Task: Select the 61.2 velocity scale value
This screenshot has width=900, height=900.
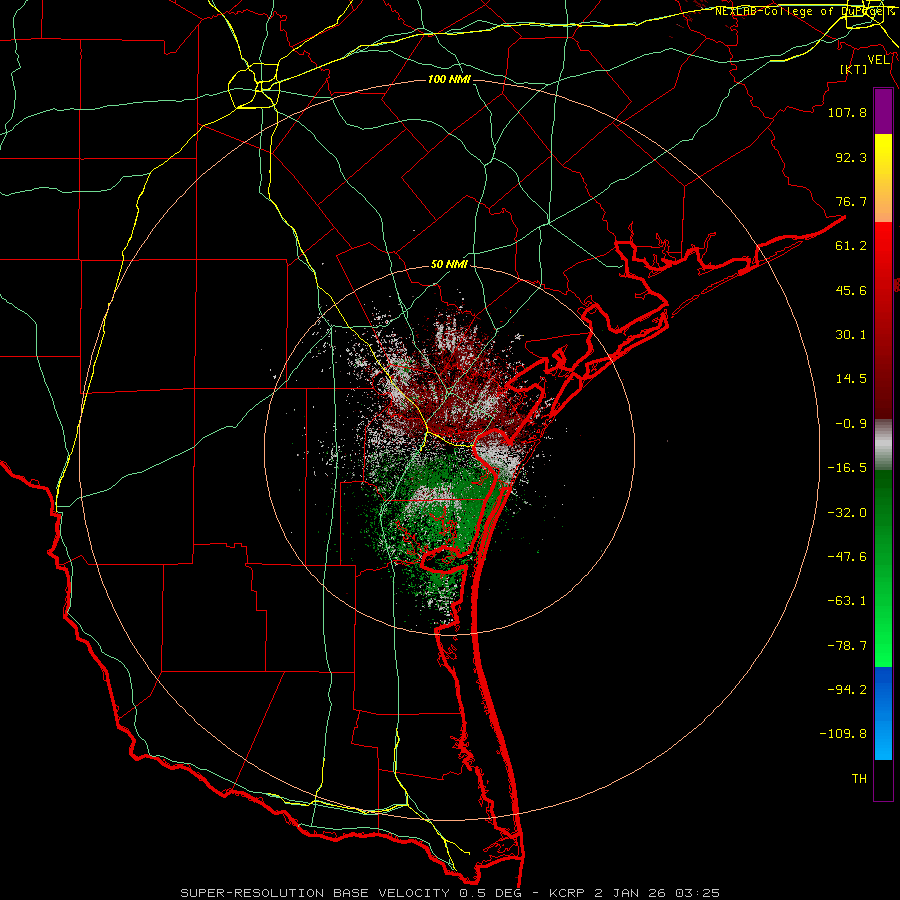Action: [851, 246]
